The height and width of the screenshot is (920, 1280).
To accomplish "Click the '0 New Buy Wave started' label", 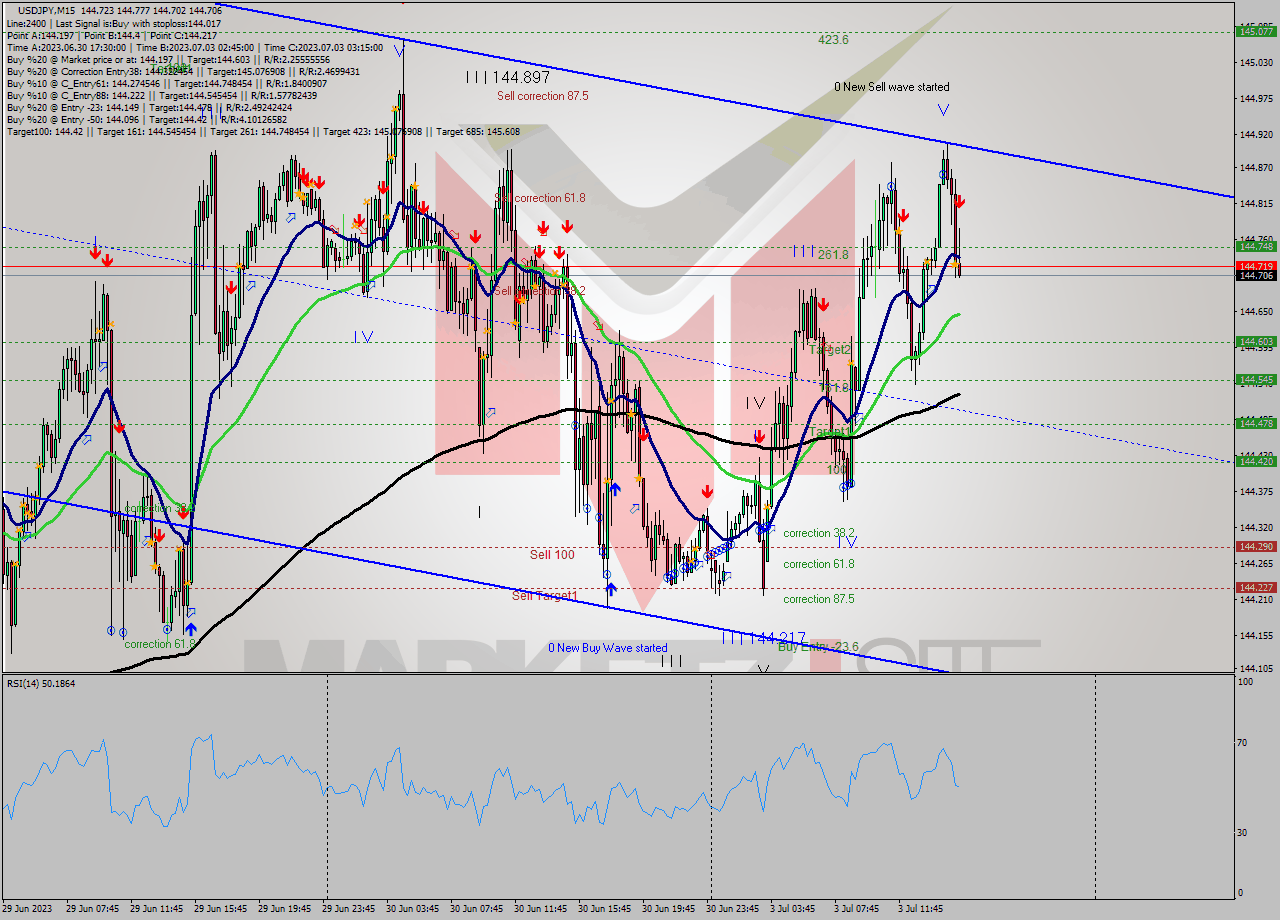I will pos(607,648).
